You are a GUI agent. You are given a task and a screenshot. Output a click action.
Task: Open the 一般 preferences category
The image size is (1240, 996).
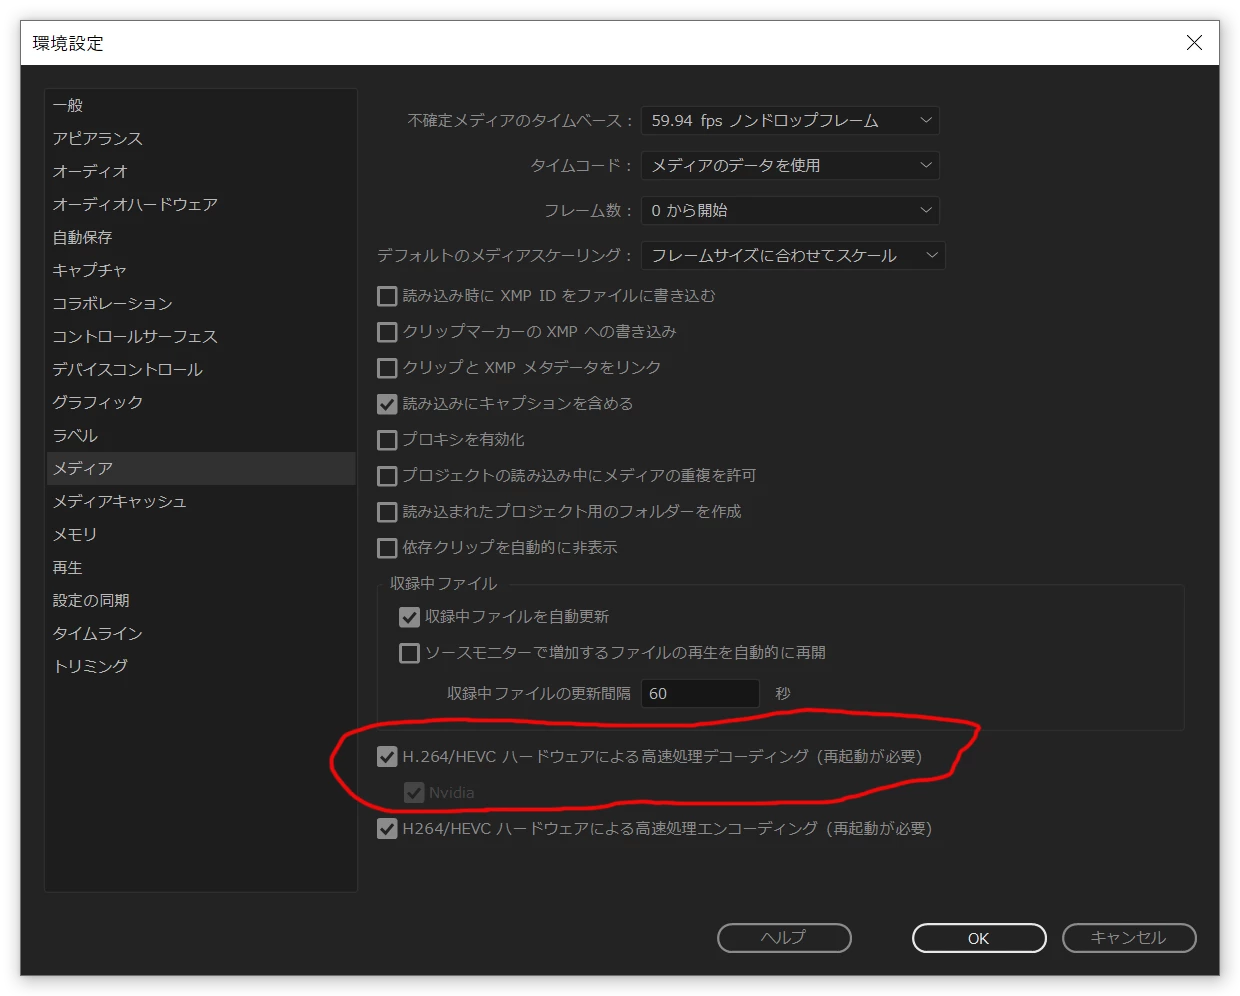point(200,105)
